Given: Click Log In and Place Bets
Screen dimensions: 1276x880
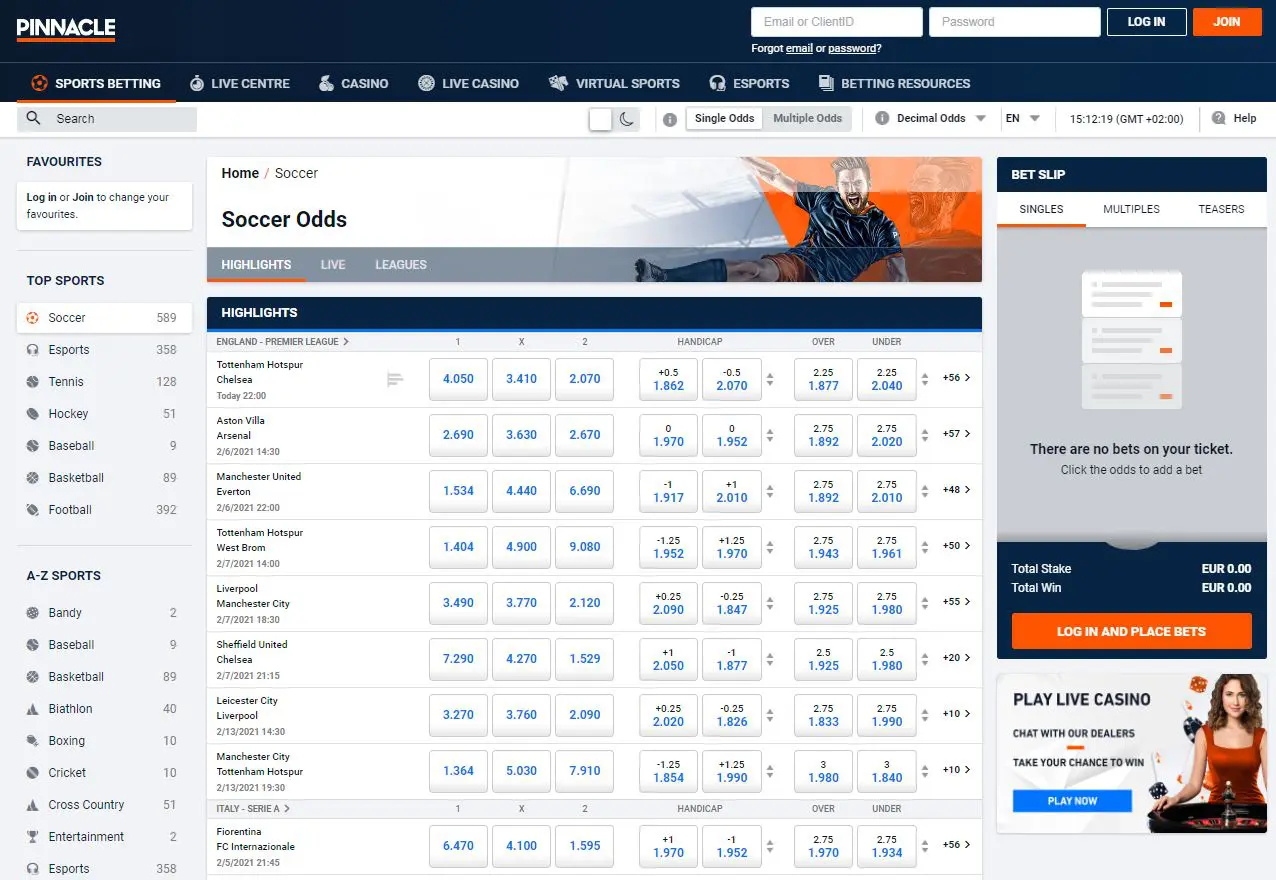Looking at the screenshot, I should pos(1131,632).
